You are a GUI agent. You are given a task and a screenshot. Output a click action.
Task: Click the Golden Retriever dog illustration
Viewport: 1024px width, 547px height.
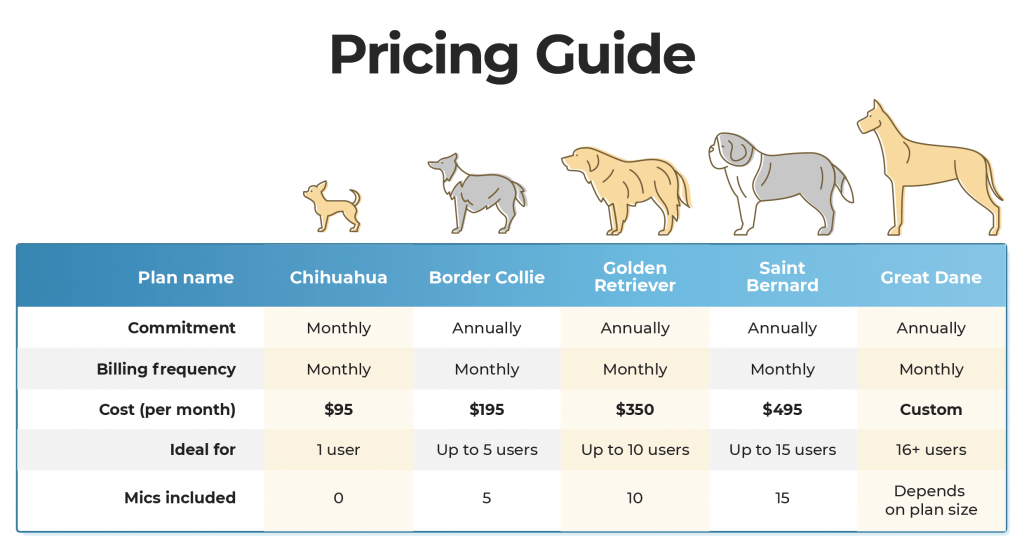pyautogui.click(x=626, y=191)
